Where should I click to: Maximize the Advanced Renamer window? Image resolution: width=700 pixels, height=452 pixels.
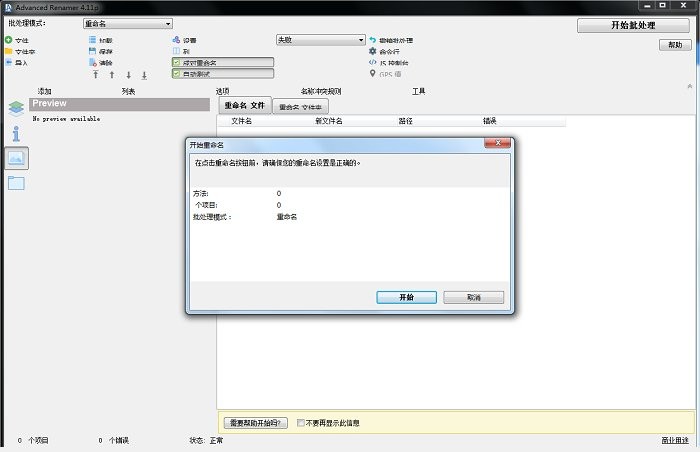click(663, 5)
